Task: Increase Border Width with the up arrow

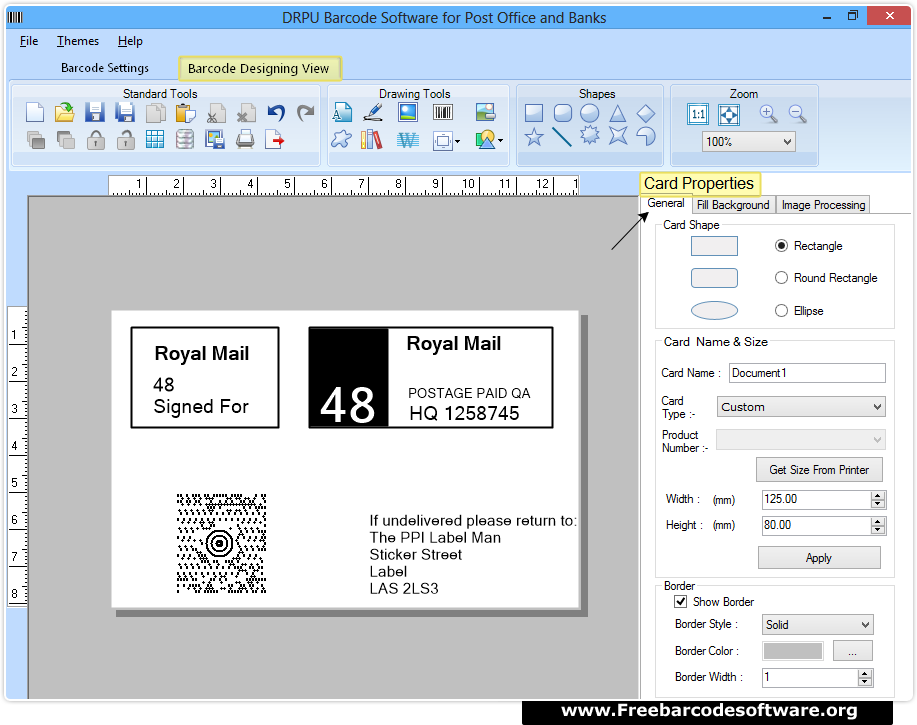Action: pyautogui.click(x=865, y=673)
